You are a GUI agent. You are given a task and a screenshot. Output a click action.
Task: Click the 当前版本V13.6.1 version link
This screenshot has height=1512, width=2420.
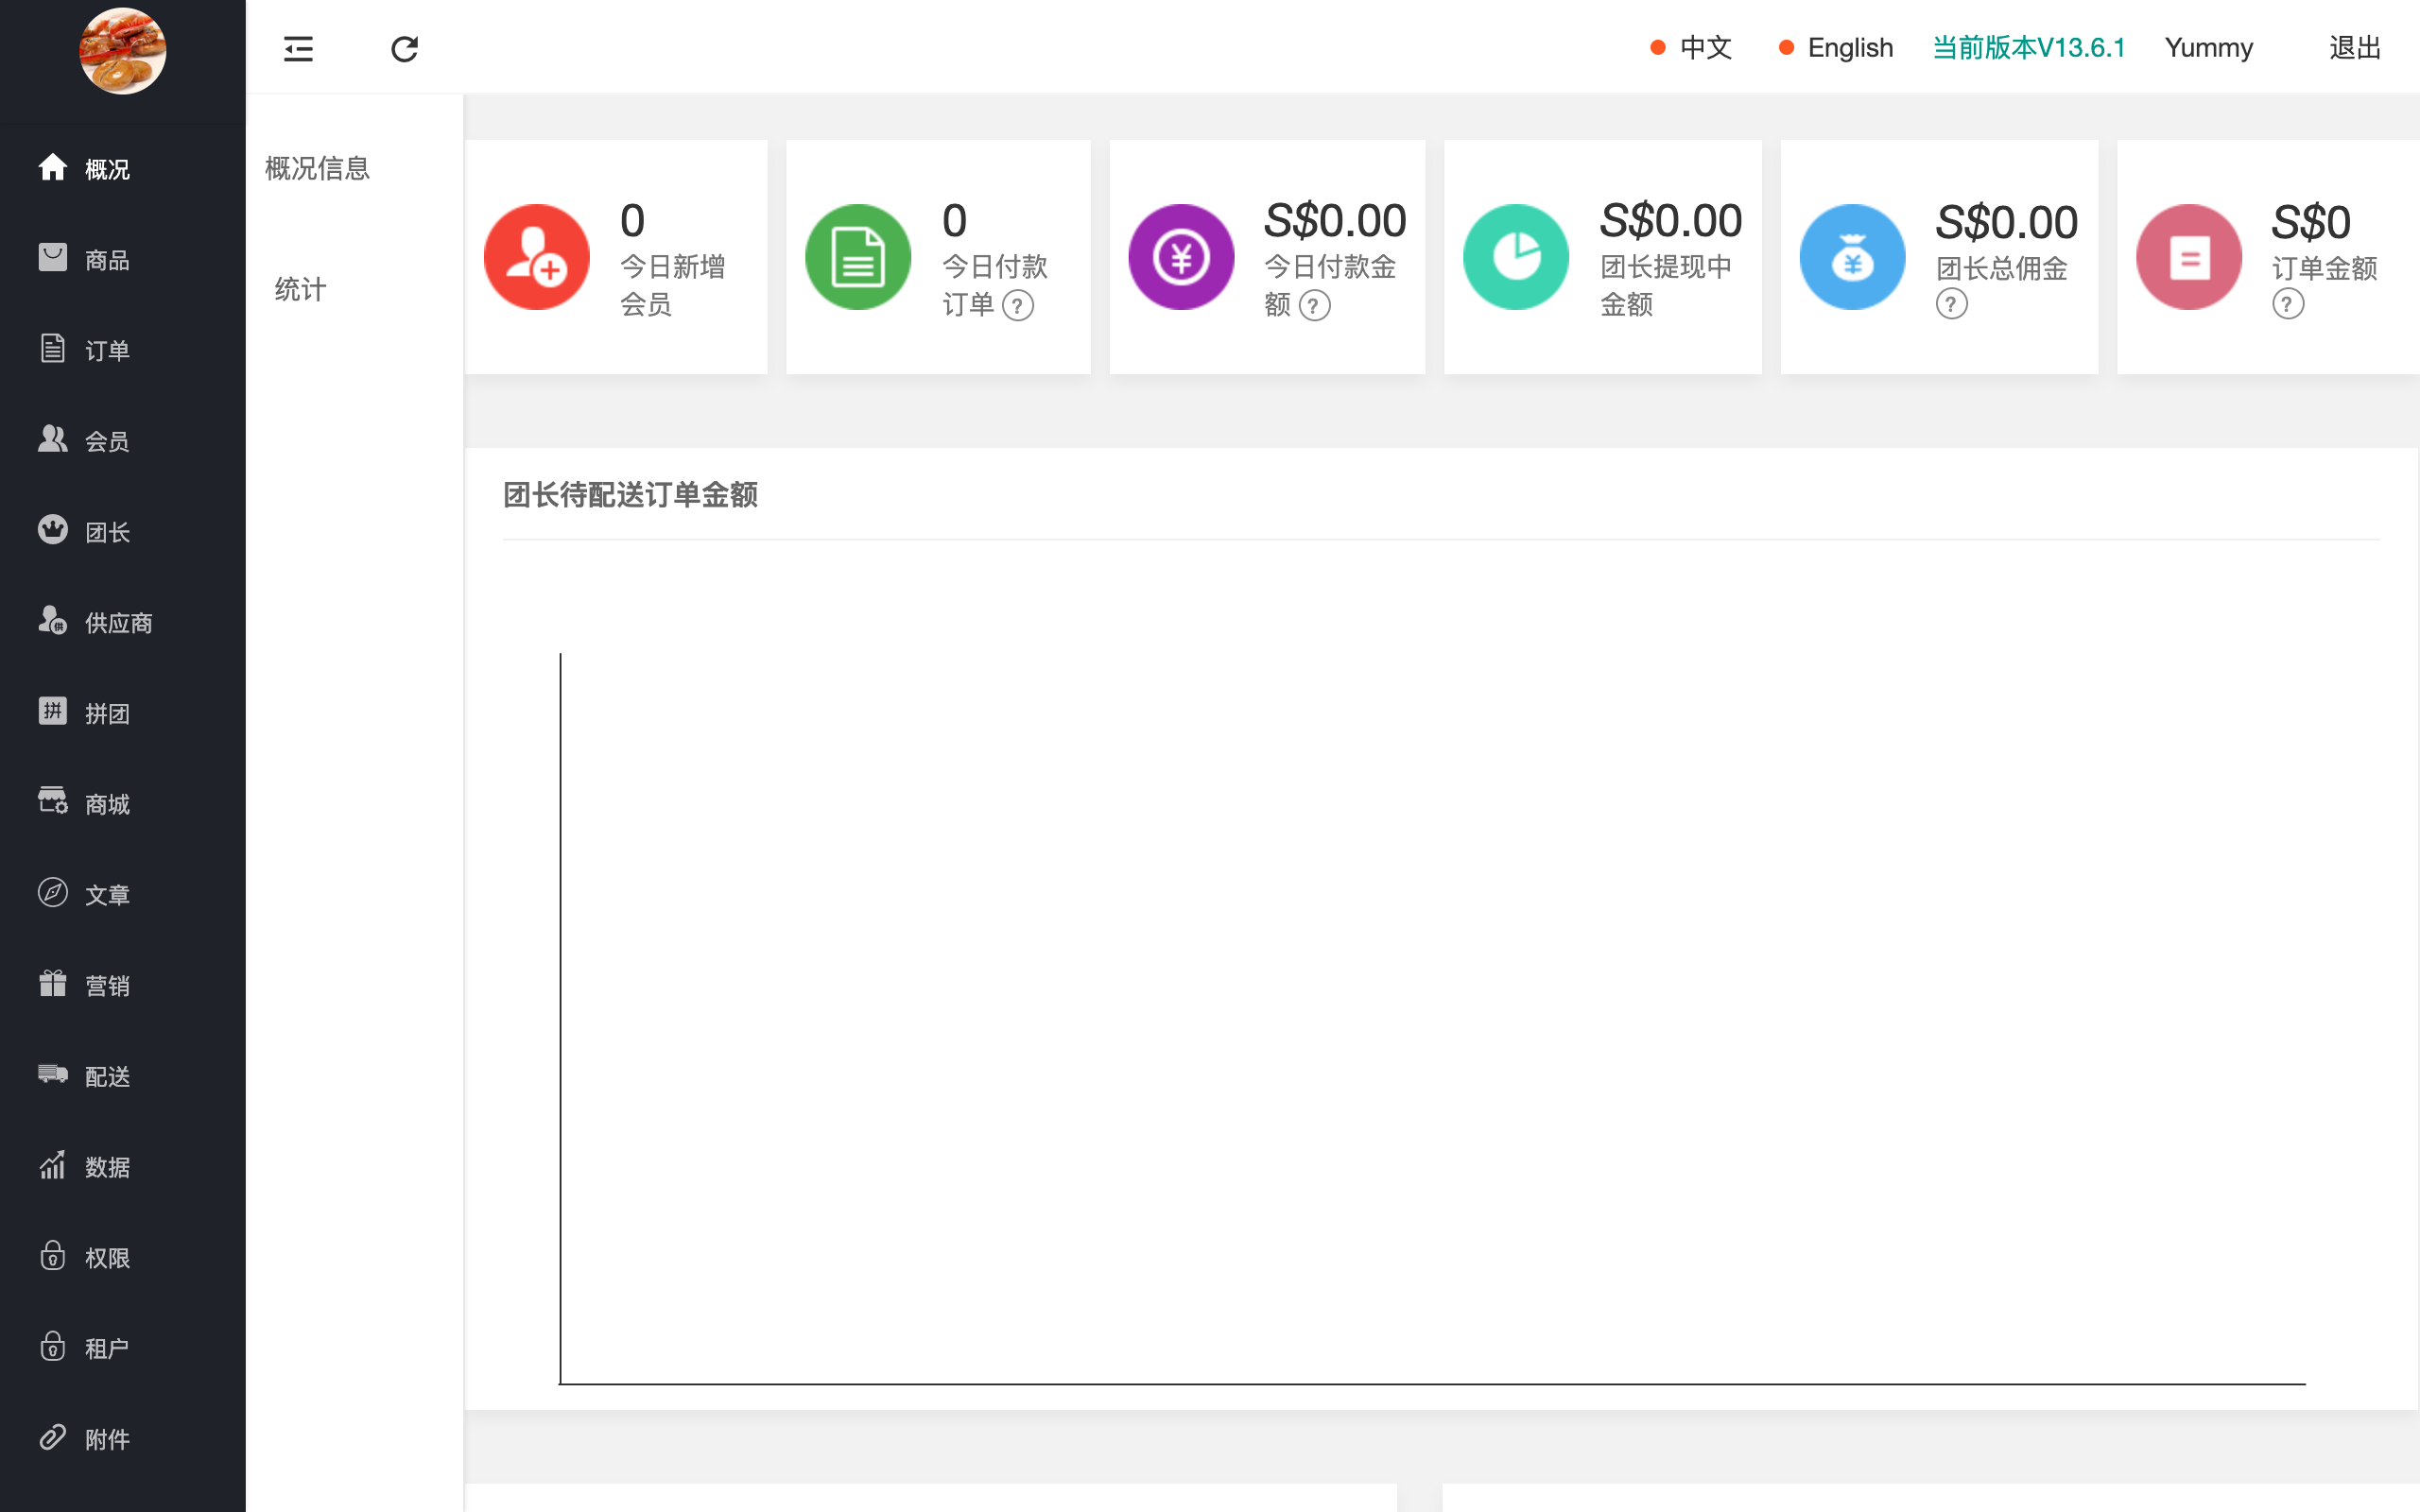point(2029,48)
